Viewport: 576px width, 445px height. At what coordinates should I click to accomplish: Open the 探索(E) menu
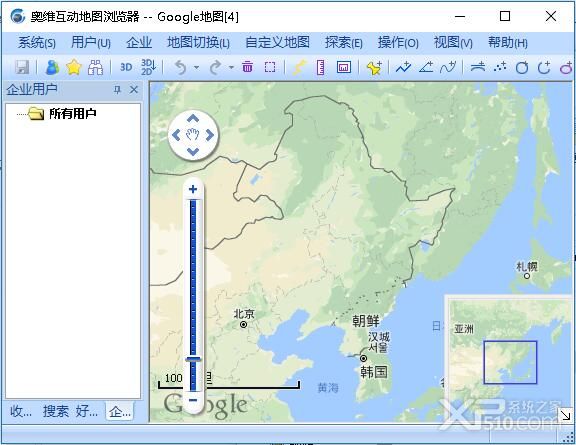point(343,43)
